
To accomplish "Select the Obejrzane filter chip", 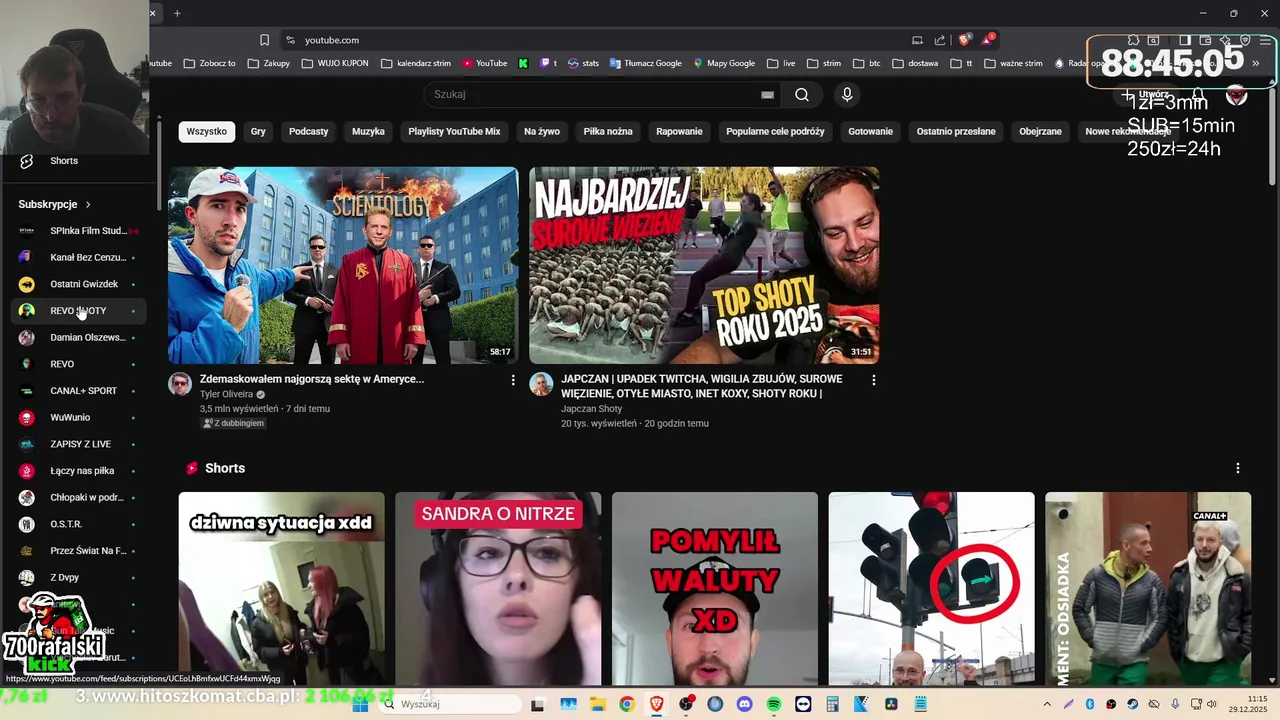I will pos(1040,132).
